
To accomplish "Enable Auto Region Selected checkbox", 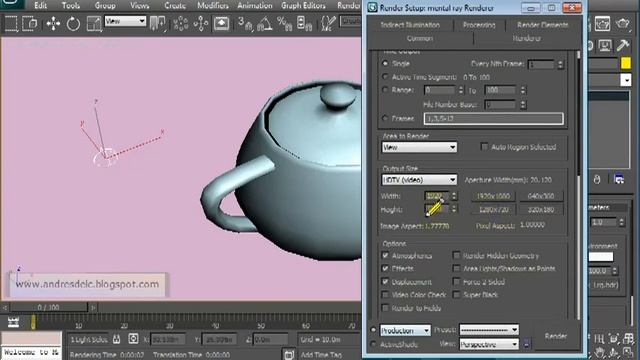I will 484,147.
